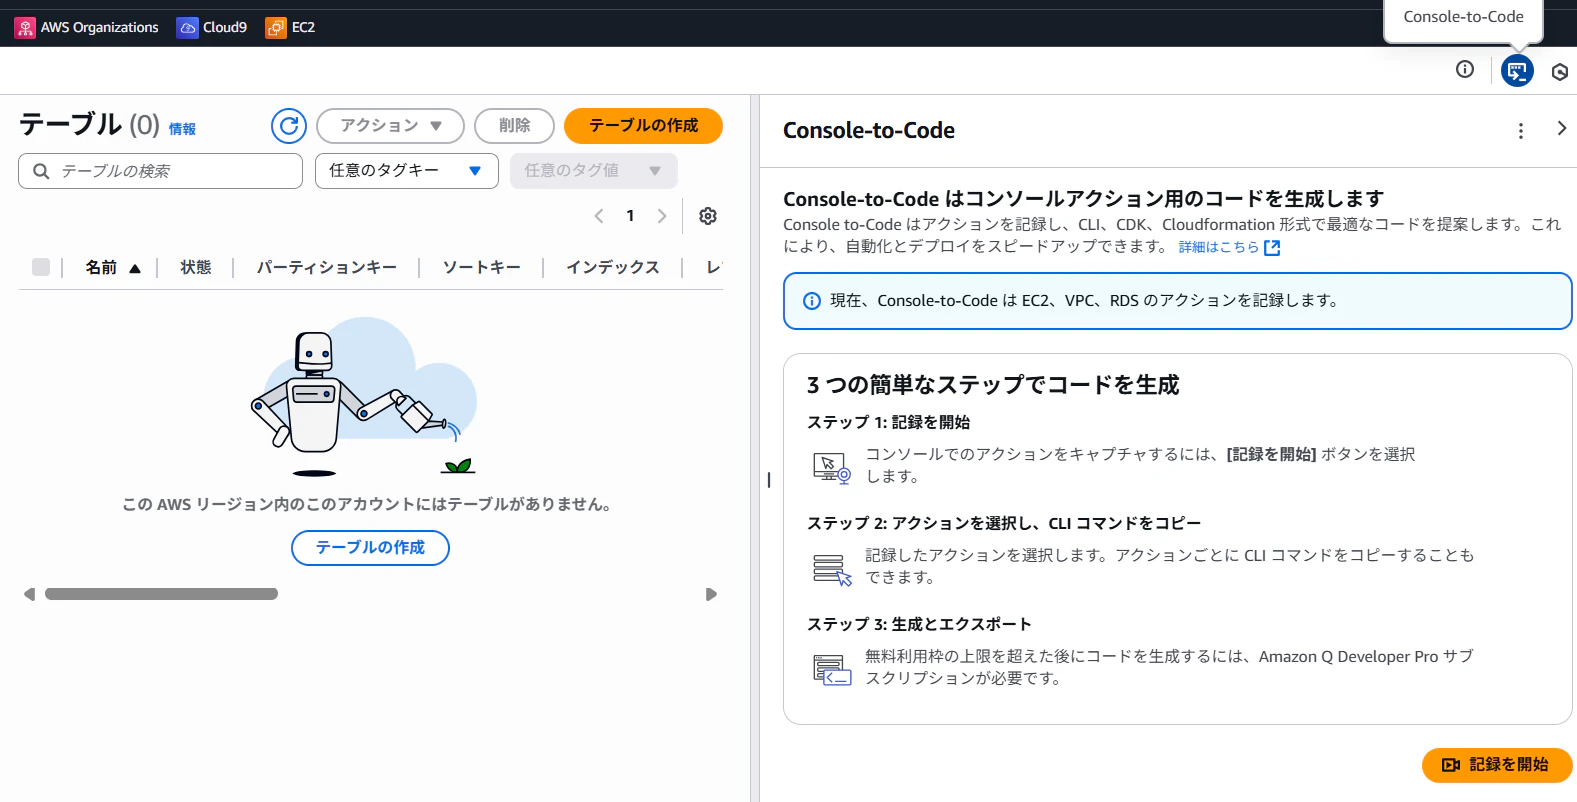Go to previous page of tables
This screenshot has width=1577, height=802.
click(599, 216)
